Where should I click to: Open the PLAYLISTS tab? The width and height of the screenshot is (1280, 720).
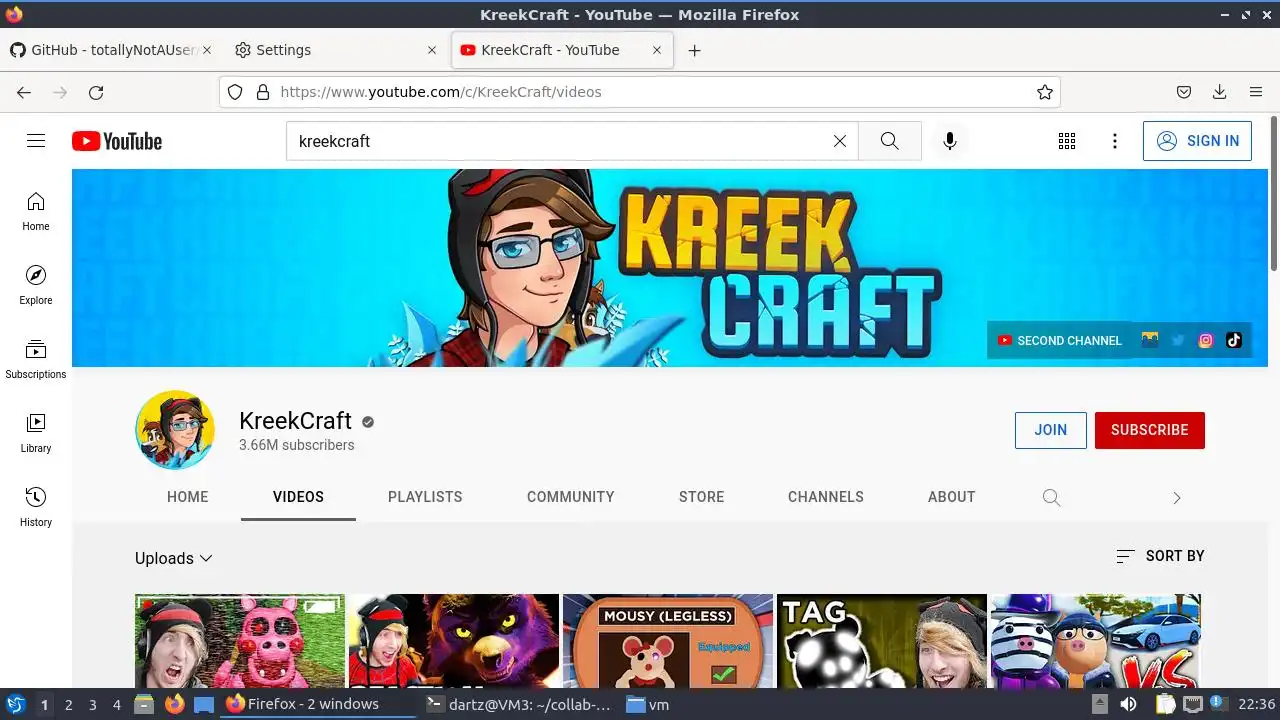tap(425, 497)
